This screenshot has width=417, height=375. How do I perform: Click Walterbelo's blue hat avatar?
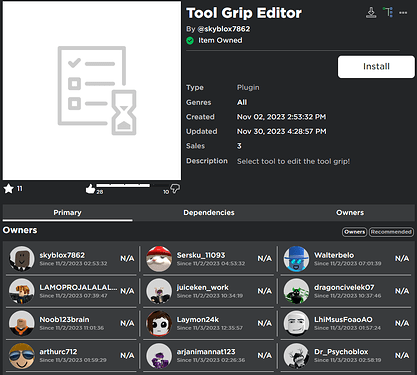[296, 259]
